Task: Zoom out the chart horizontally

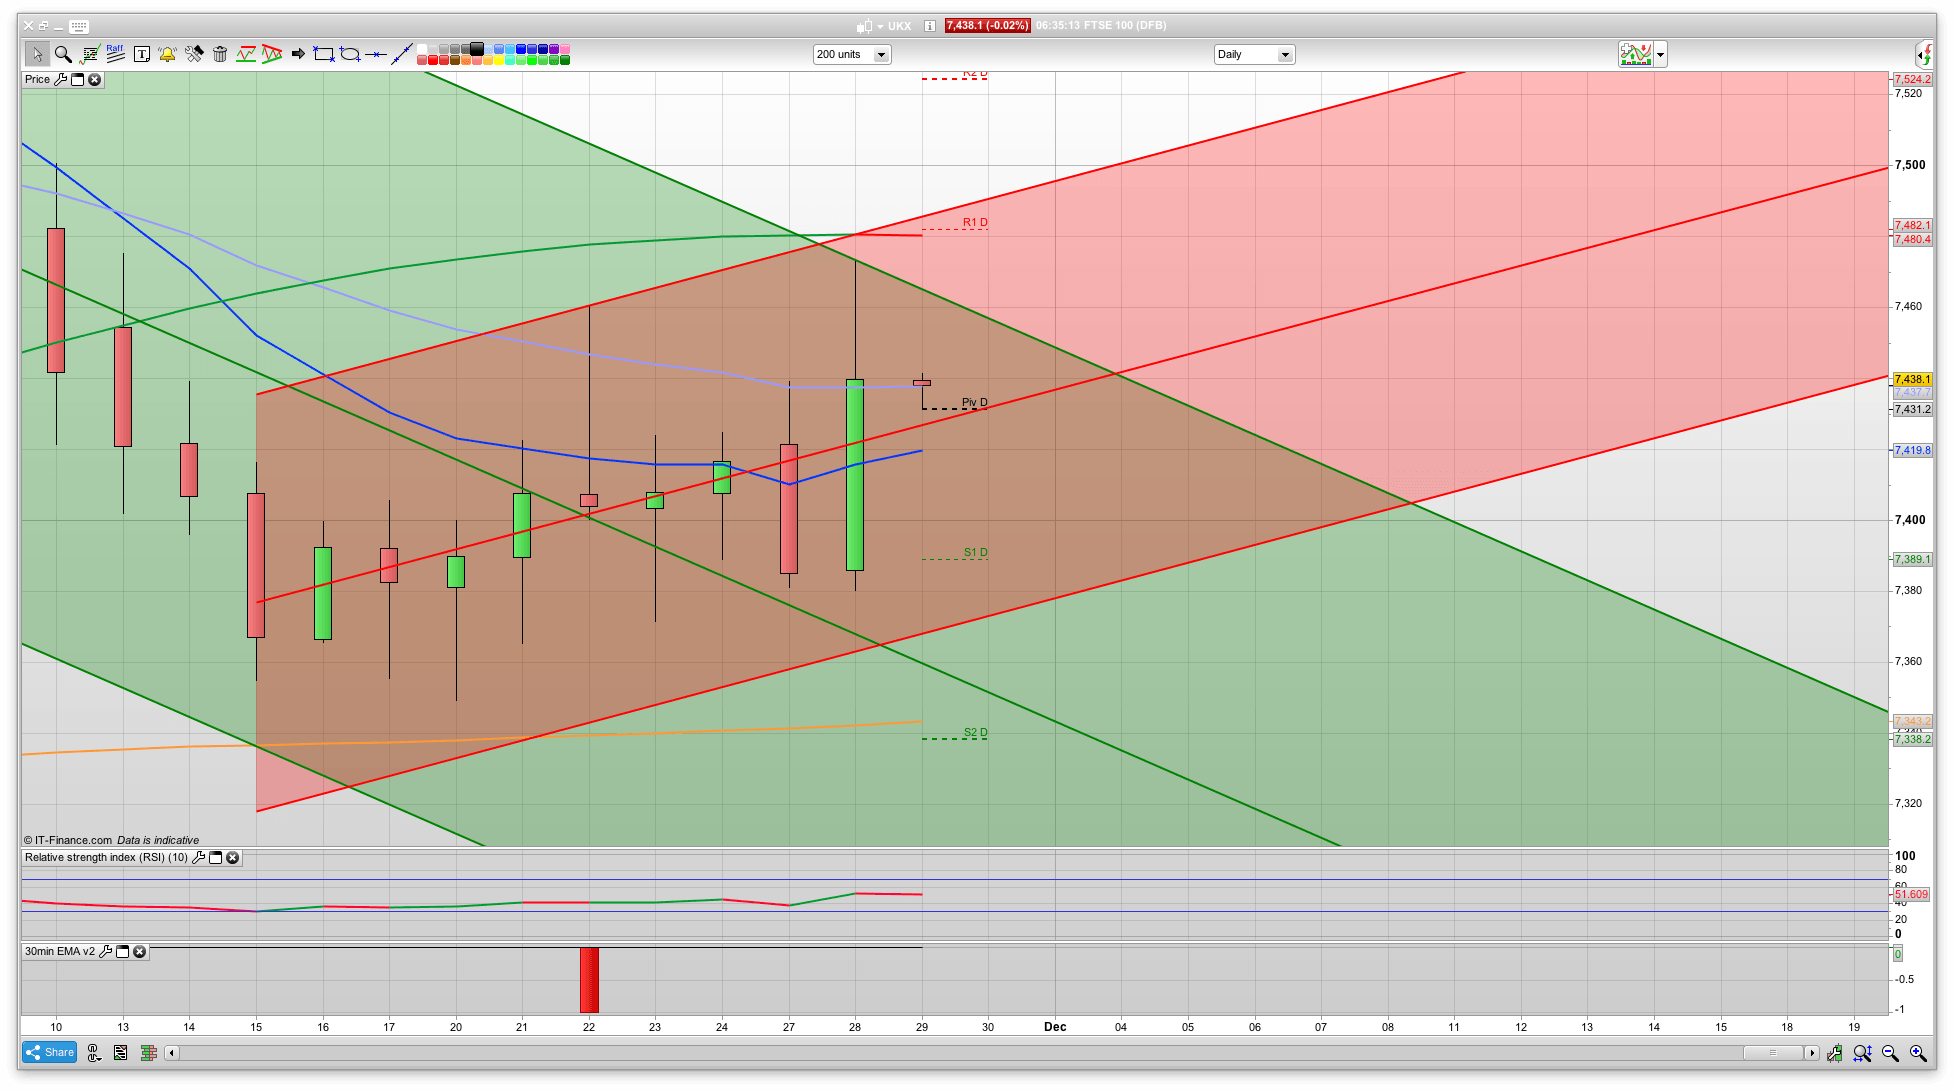Action: (x=1890, y=1052)
